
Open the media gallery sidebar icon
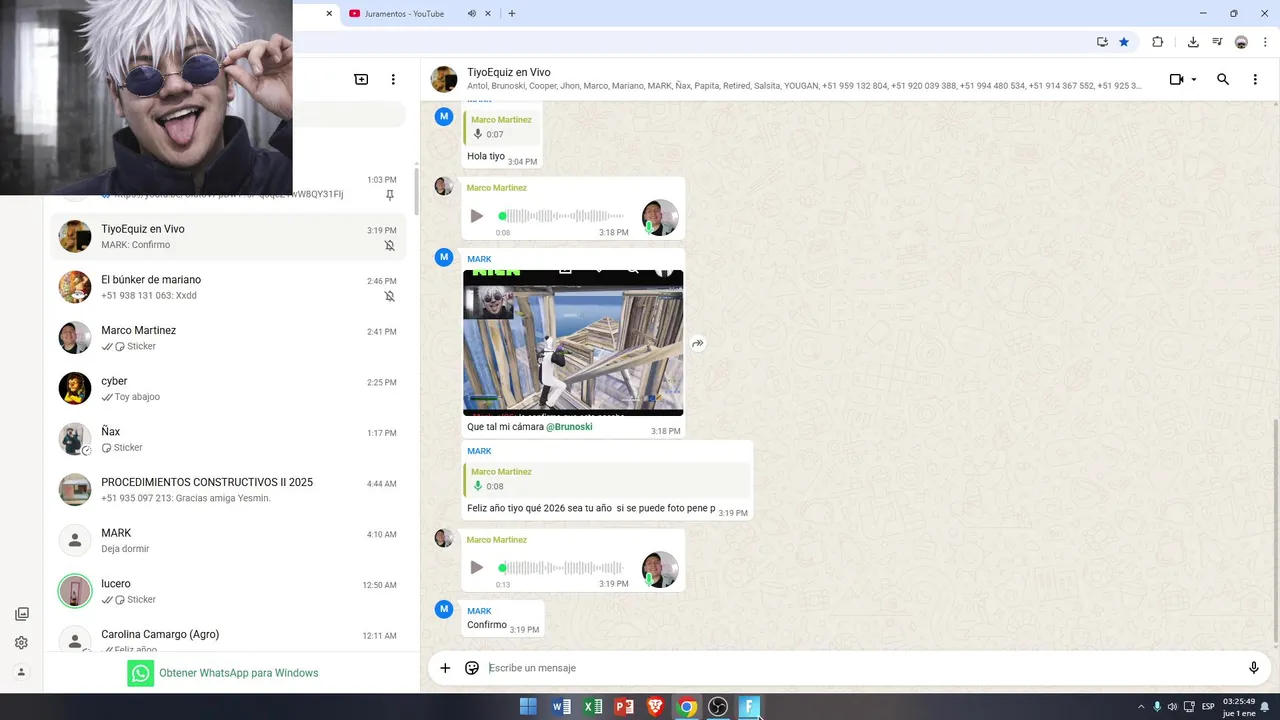tap(21, 614)
